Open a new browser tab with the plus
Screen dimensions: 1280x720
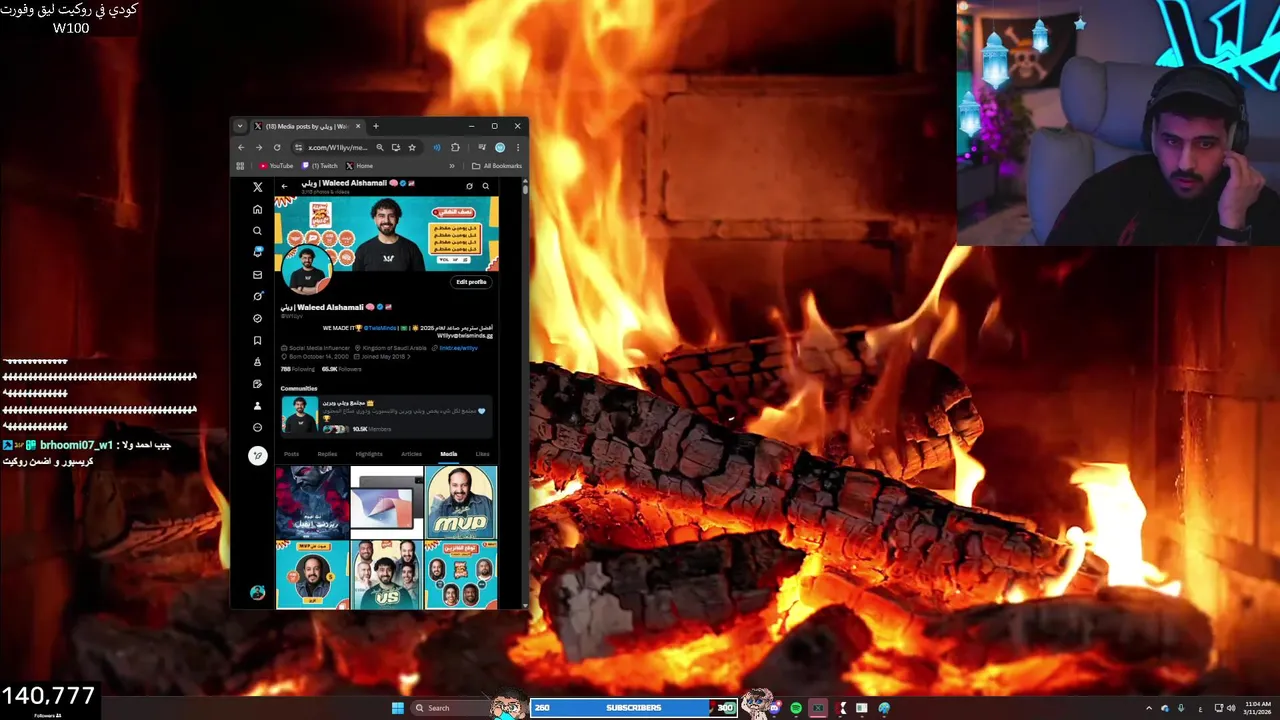(376, 126)
